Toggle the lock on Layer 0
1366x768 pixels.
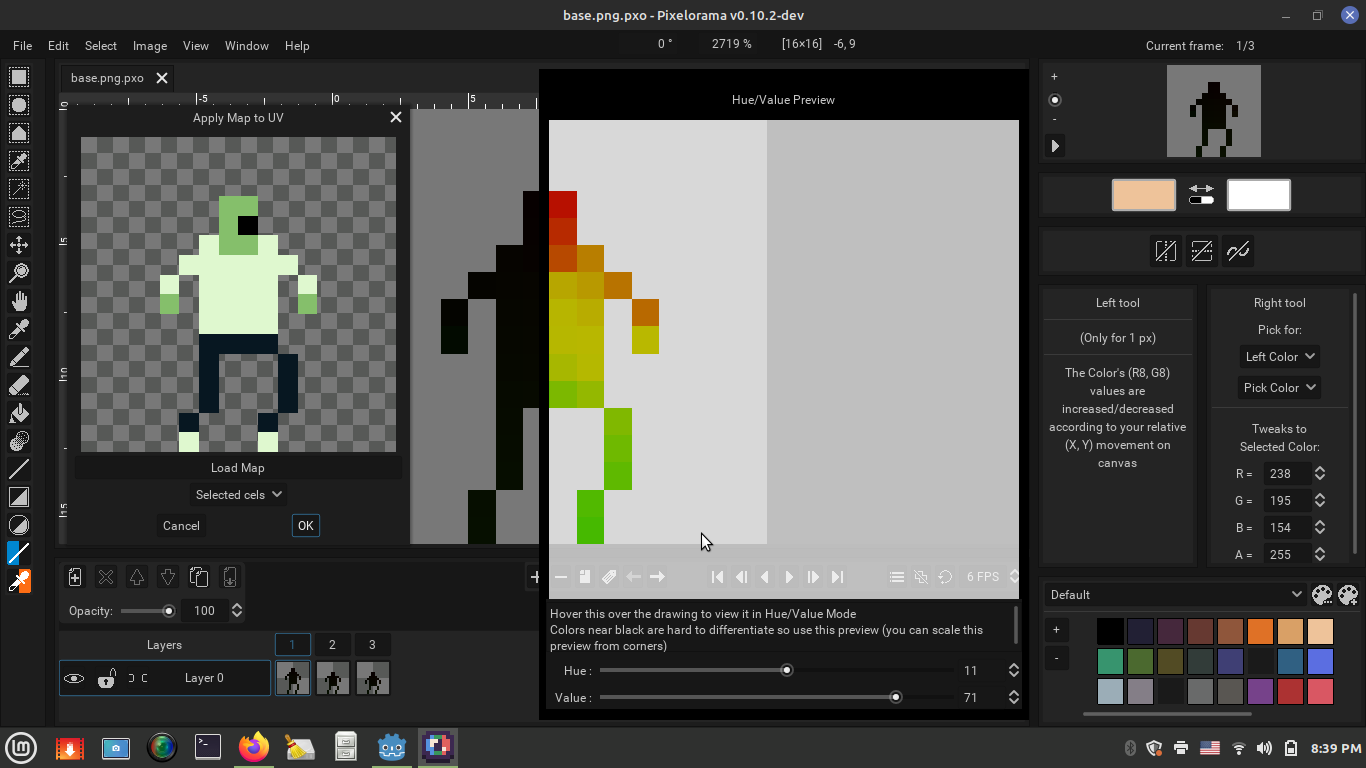(x=107, y=678)
